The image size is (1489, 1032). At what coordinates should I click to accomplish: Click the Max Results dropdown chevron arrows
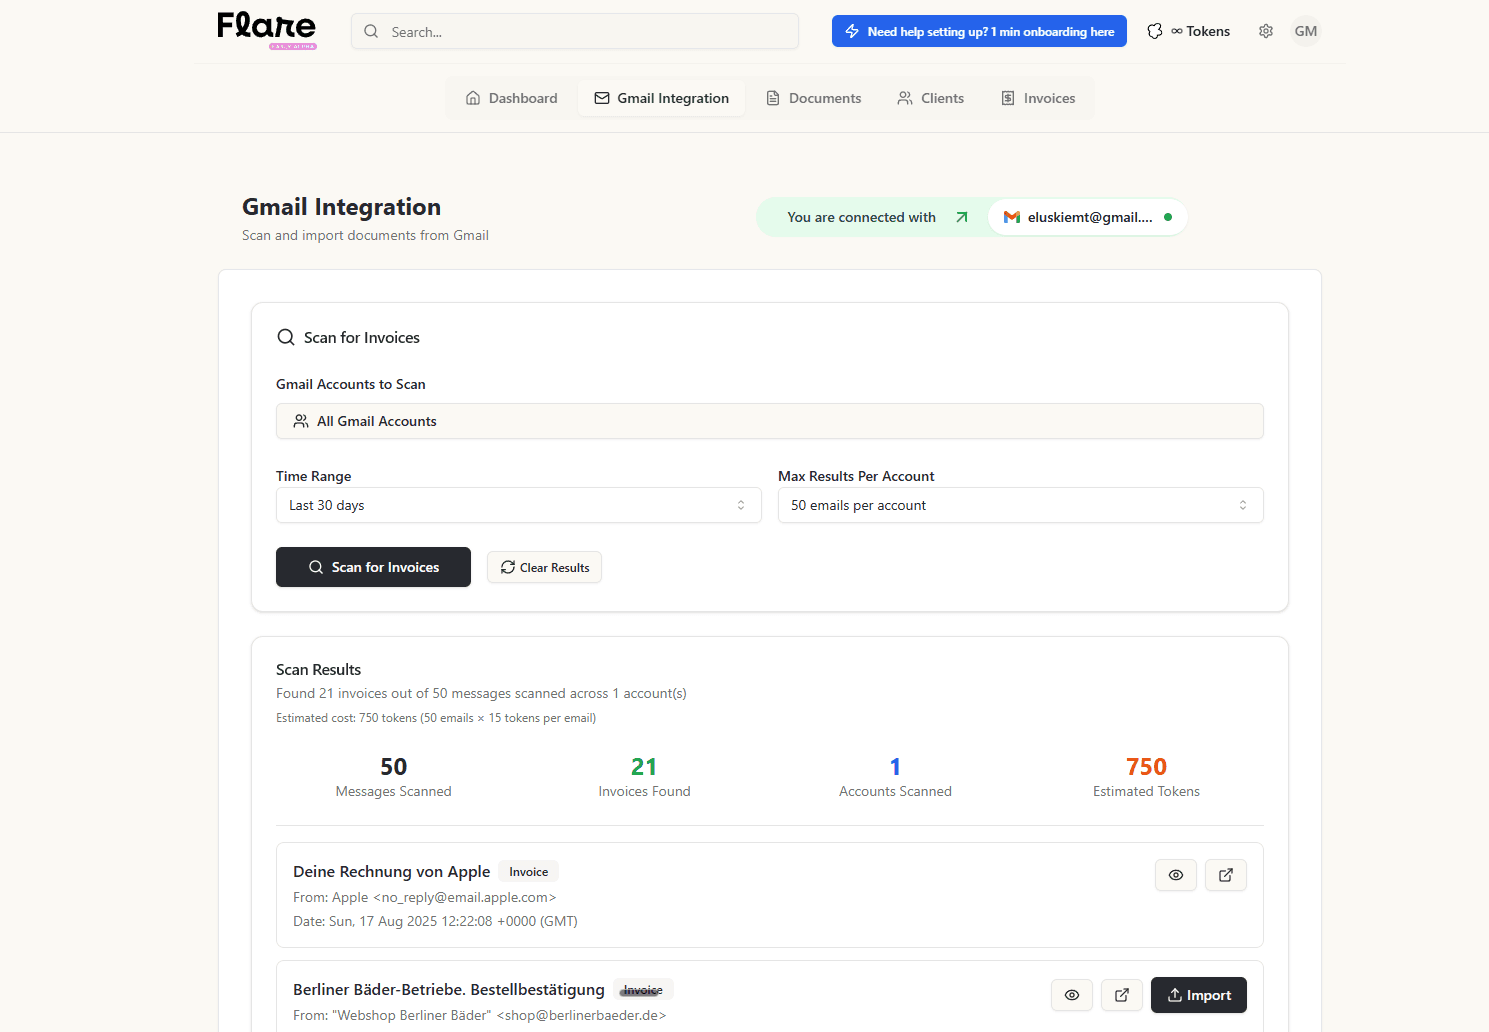(1243, 505)
